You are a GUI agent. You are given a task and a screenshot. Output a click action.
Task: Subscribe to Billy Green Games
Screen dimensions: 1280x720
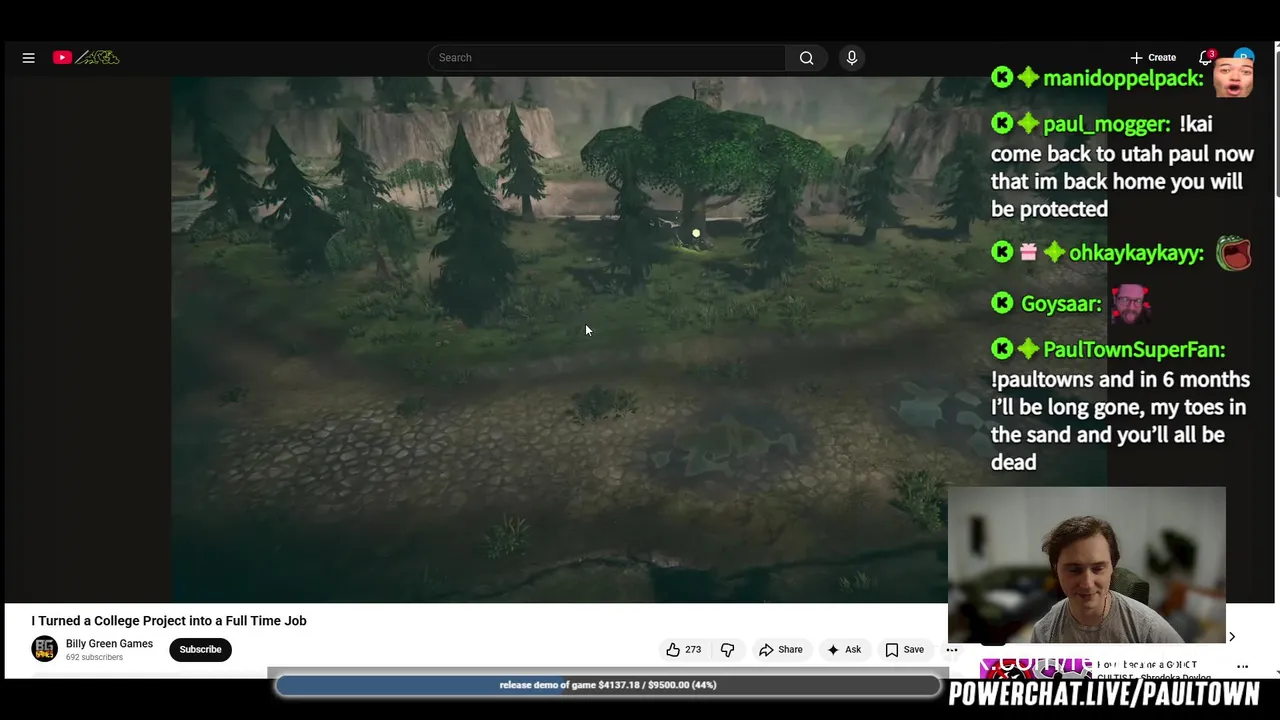pos(200,649)
